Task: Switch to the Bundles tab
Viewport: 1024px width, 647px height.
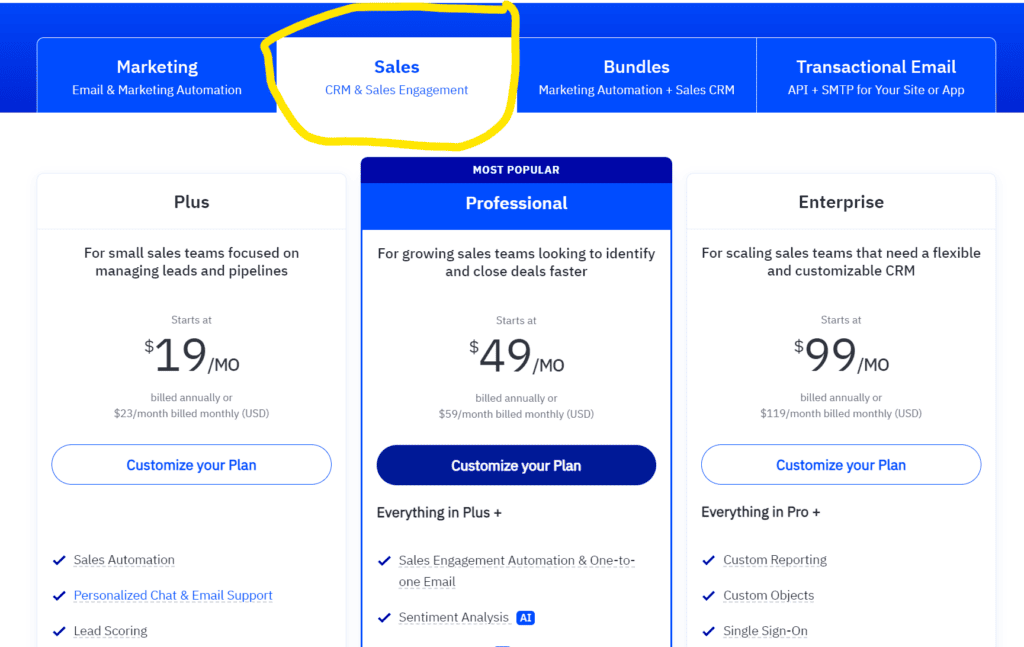Action: (x=636, y=76)
